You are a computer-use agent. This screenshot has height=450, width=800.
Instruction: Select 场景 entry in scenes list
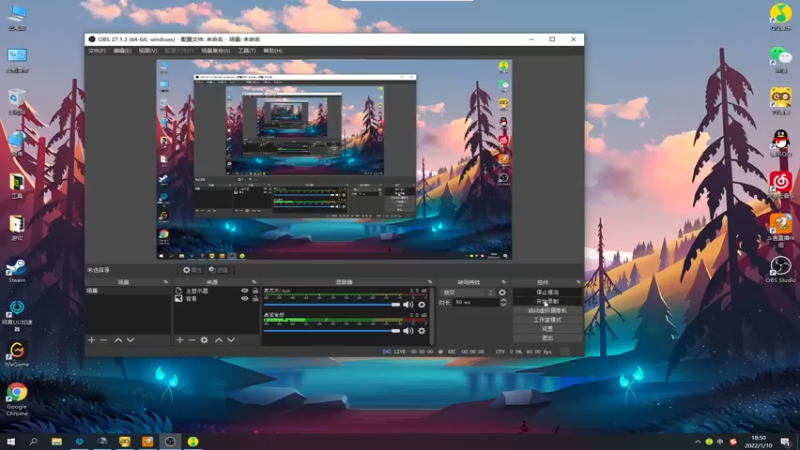[128, 291]
